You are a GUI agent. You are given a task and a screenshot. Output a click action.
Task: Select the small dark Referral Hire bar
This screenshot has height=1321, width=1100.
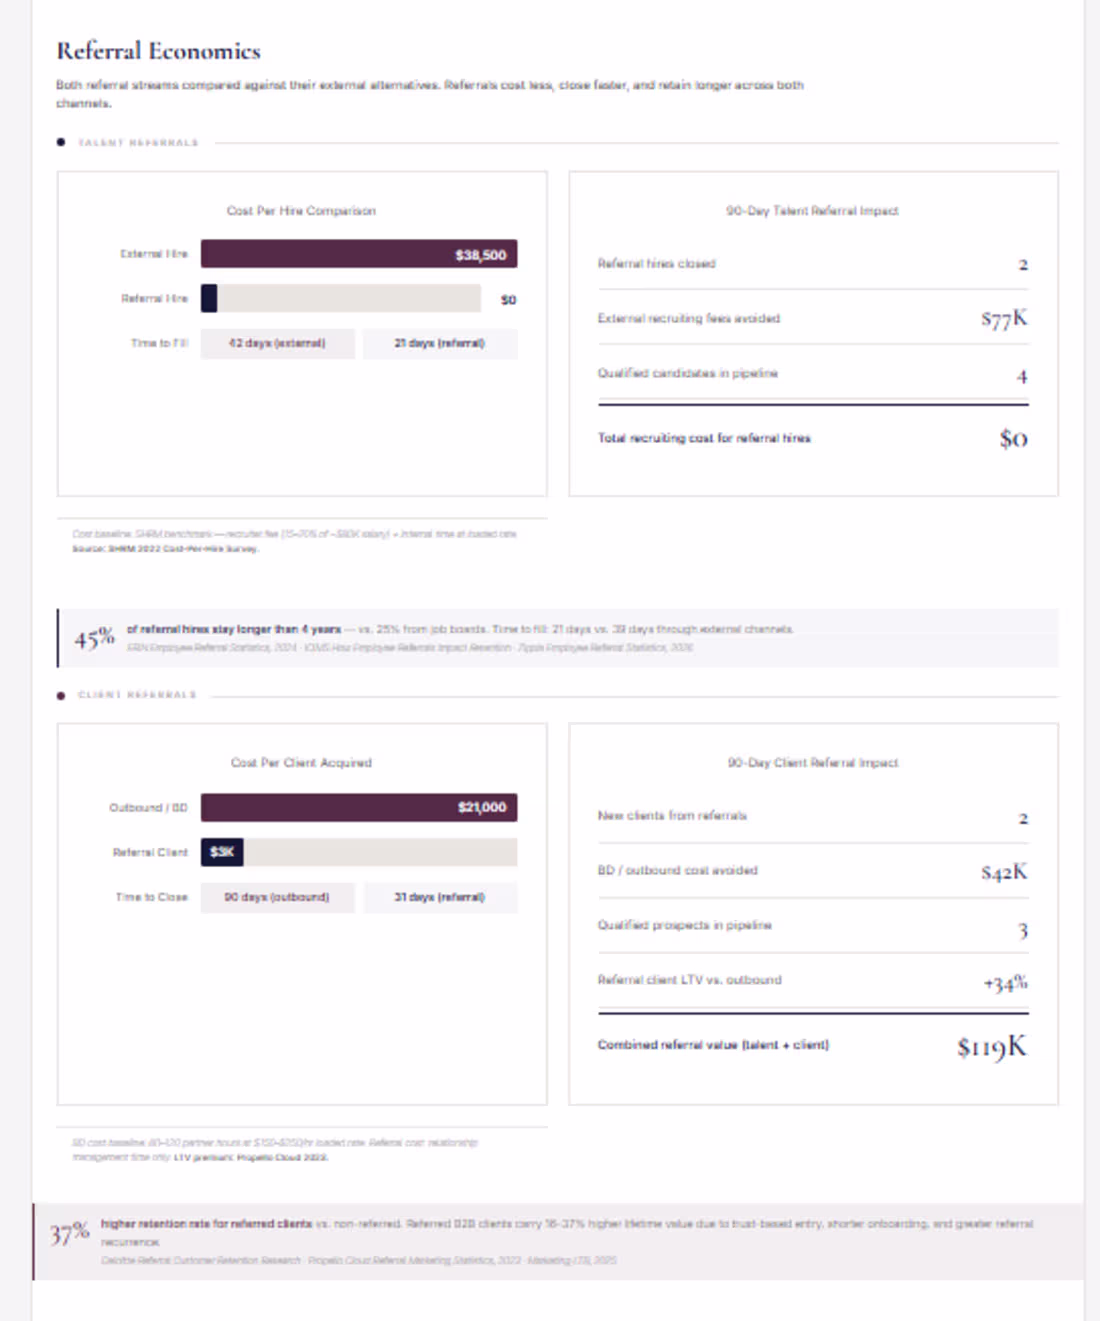pyautogui.click(x=209, y=298)
